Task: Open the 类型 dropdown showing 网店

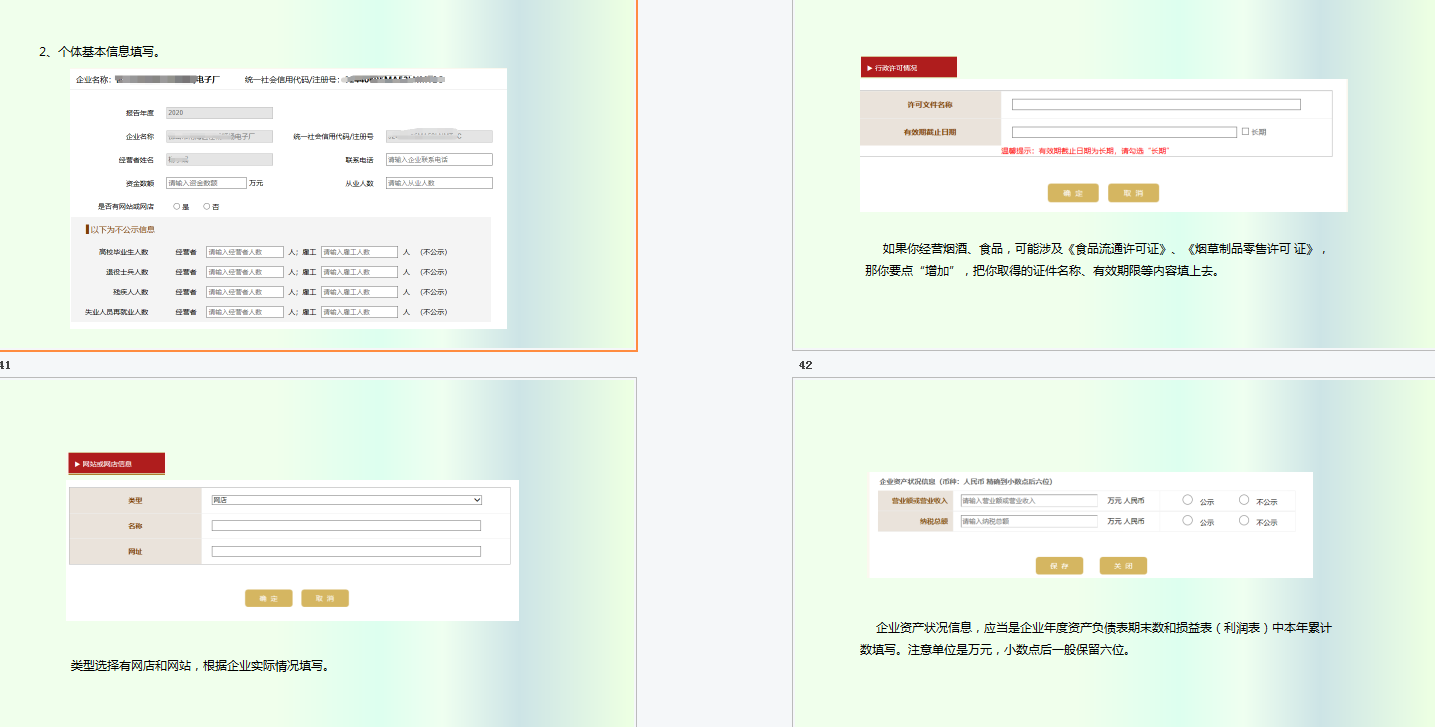Action: pyautogui.click(x=345, y=500)
